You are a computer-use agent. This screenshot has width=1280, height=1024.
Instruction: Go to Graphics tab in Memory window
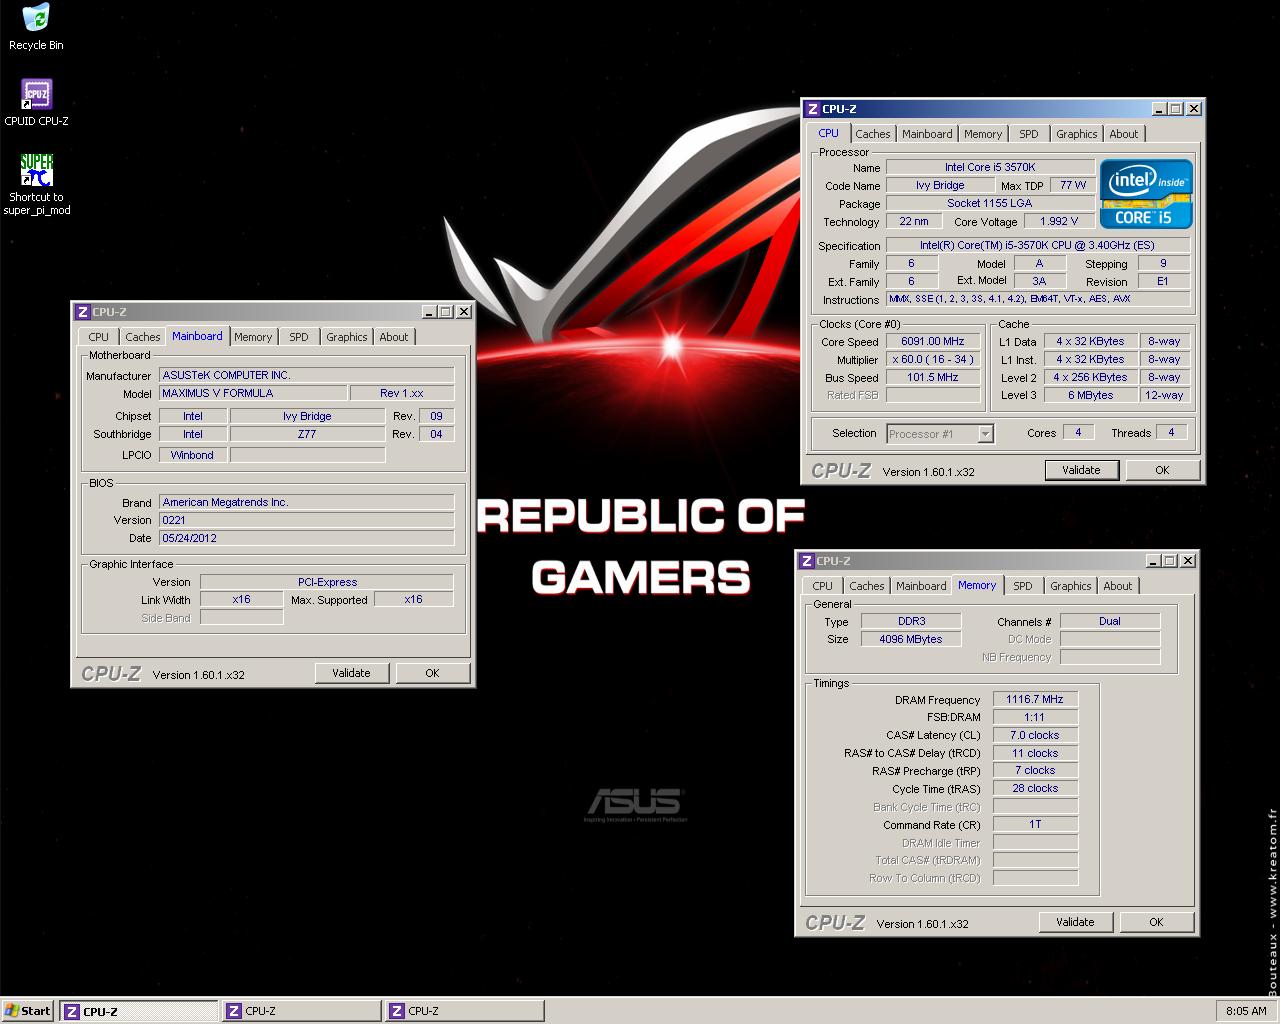pyautogui.click(x=1070, y=586)
